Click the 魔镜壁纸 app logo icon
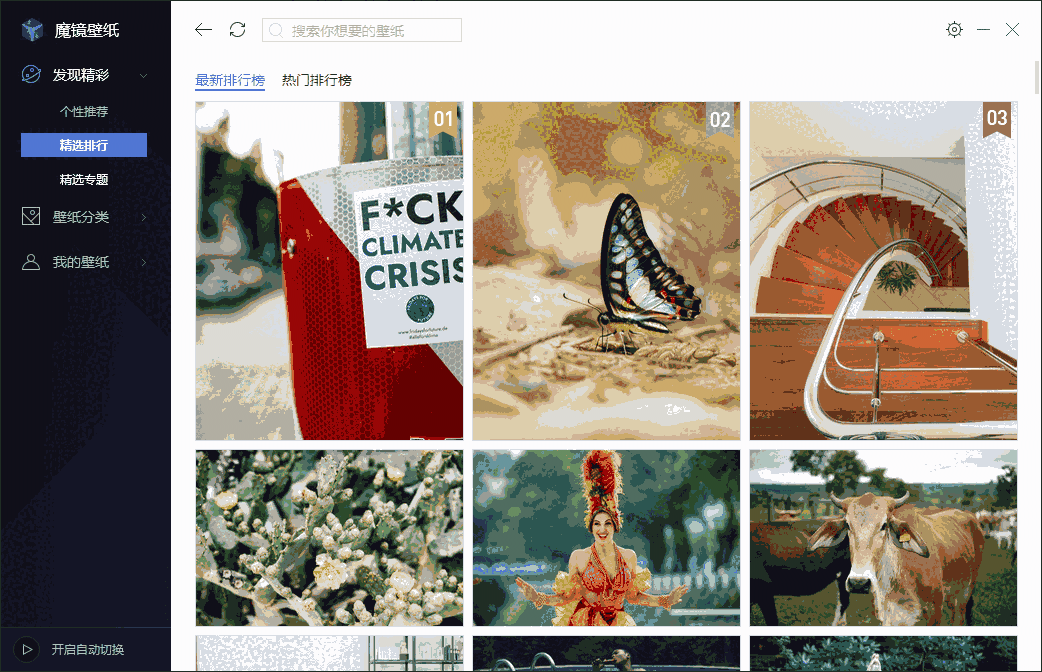The image size is (1042, 672). [x=32, y=30]
